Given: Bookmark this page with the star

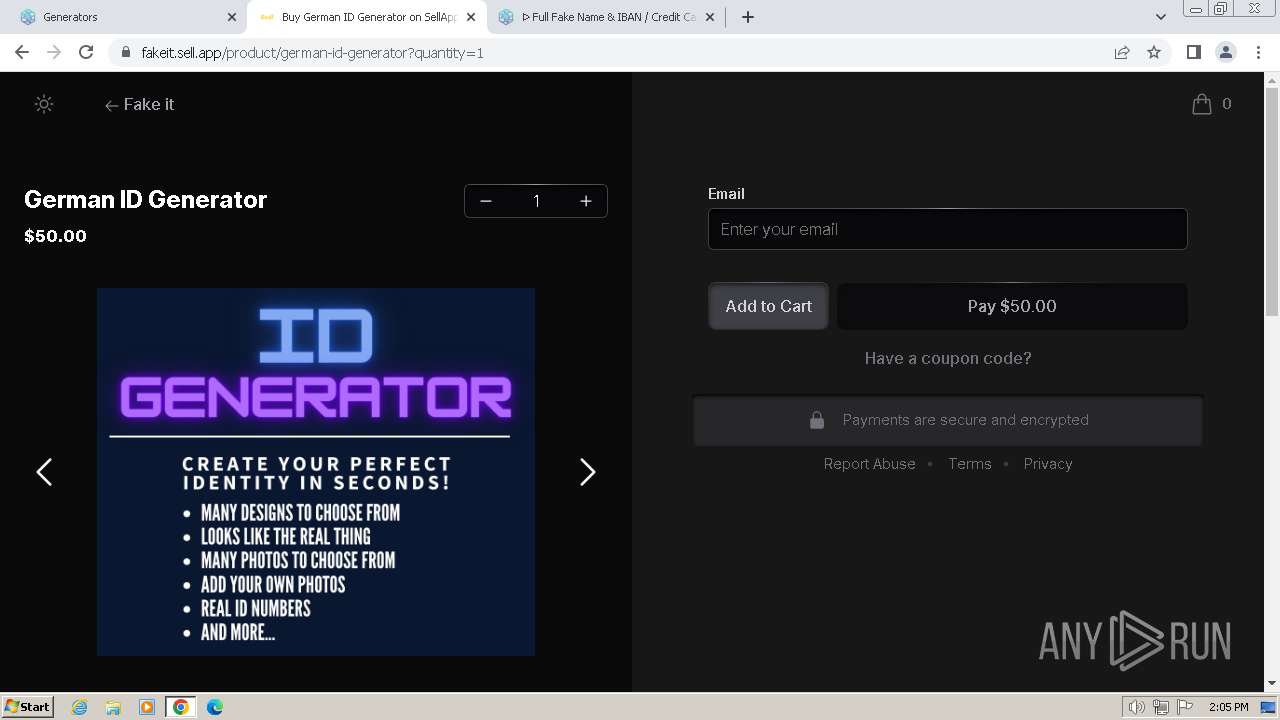Looking at the screenshot, I should [1154, 52].
